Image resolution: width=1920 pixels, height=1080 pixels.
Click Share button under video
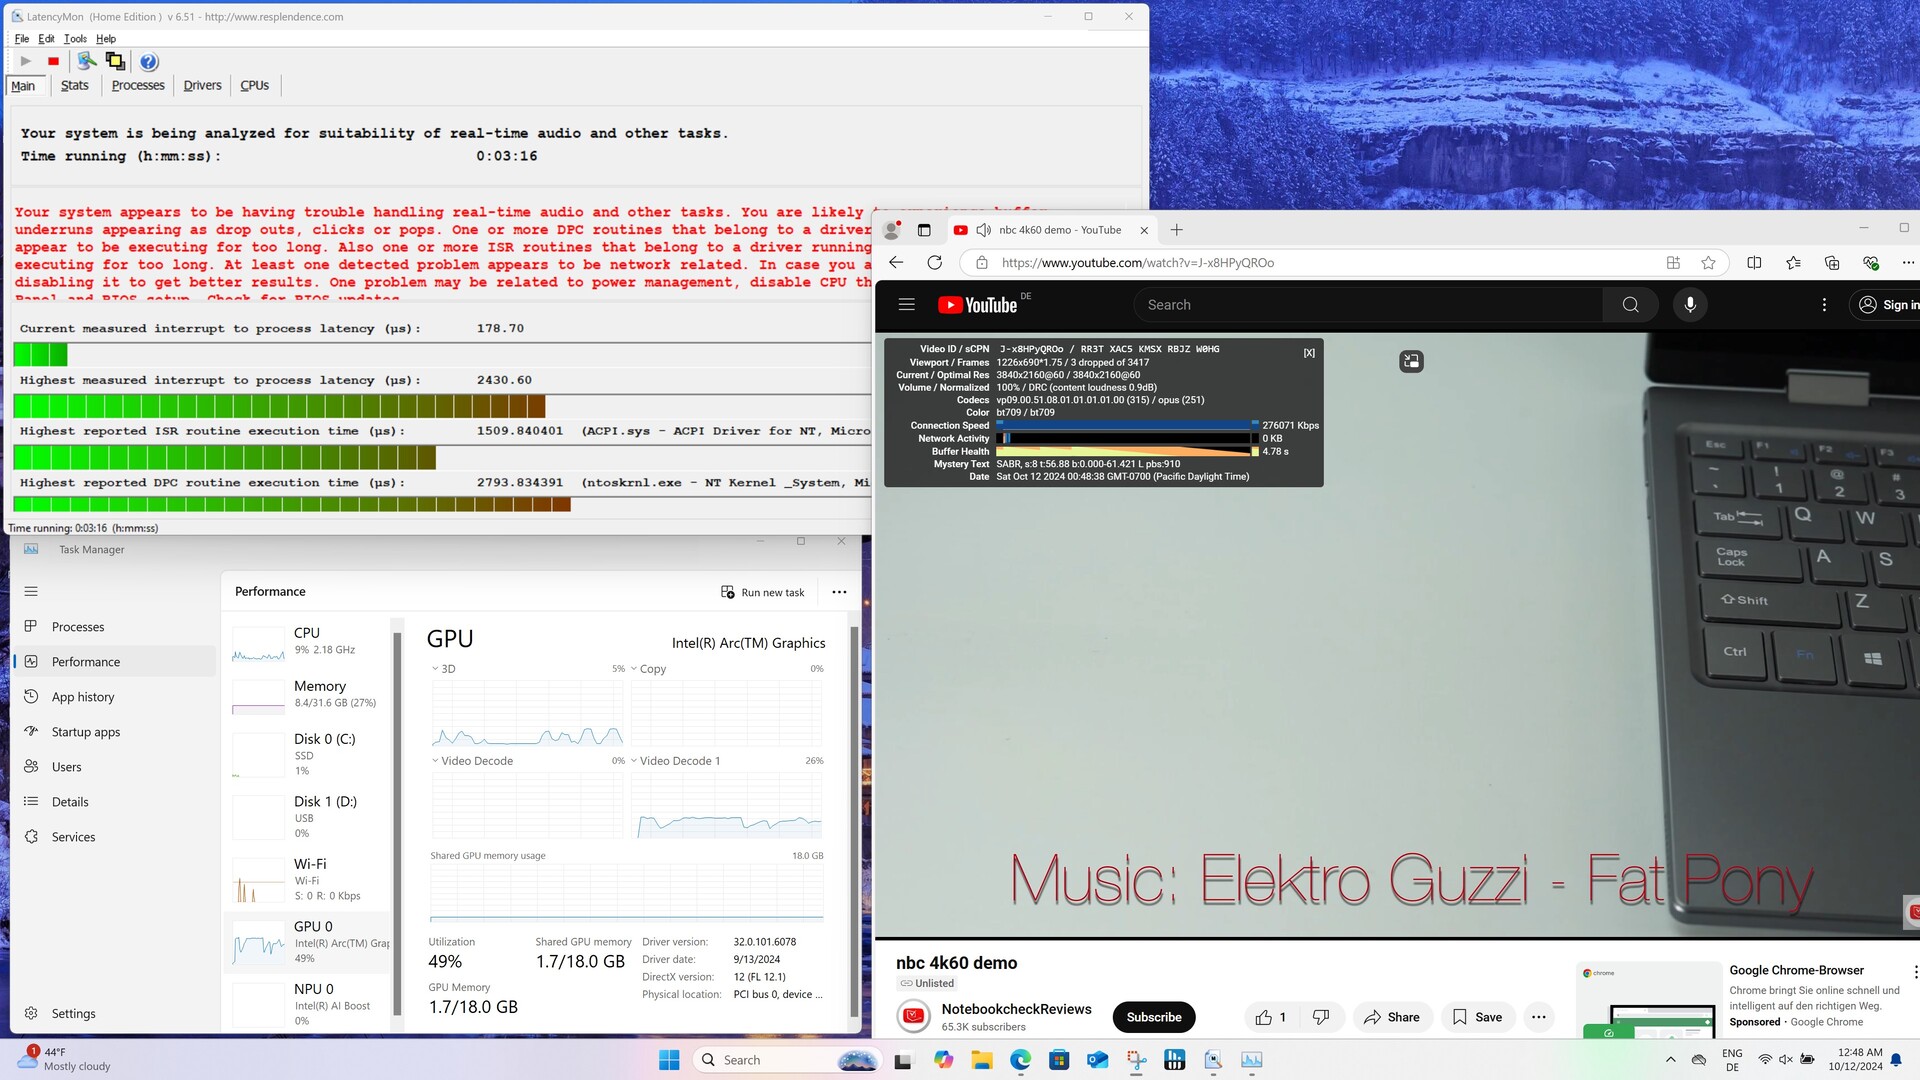coord(1392,1017)
